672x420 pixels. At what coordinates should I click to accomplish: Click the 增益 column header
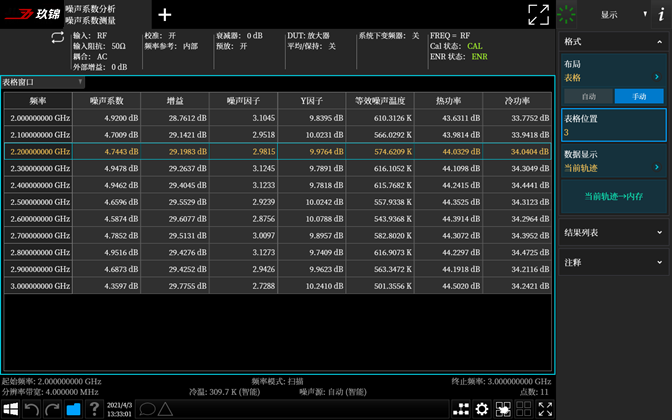(175, 101)
